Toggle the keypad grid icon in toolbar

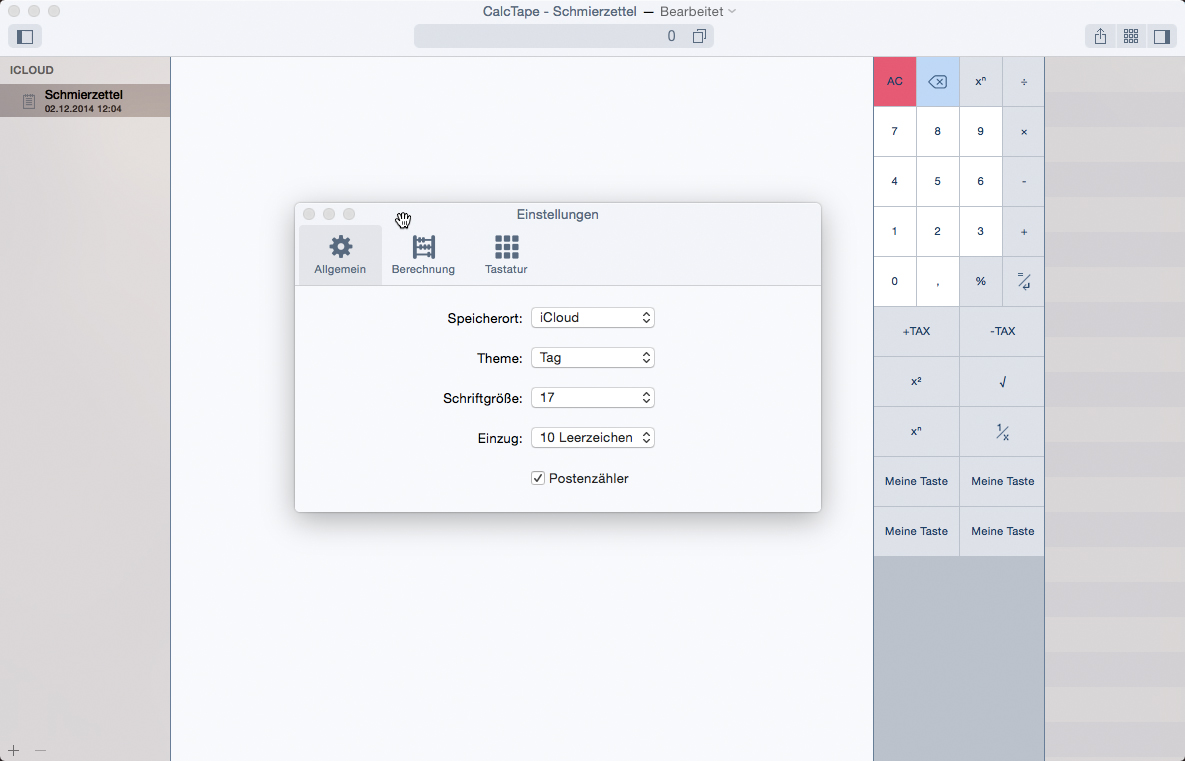1131,37
